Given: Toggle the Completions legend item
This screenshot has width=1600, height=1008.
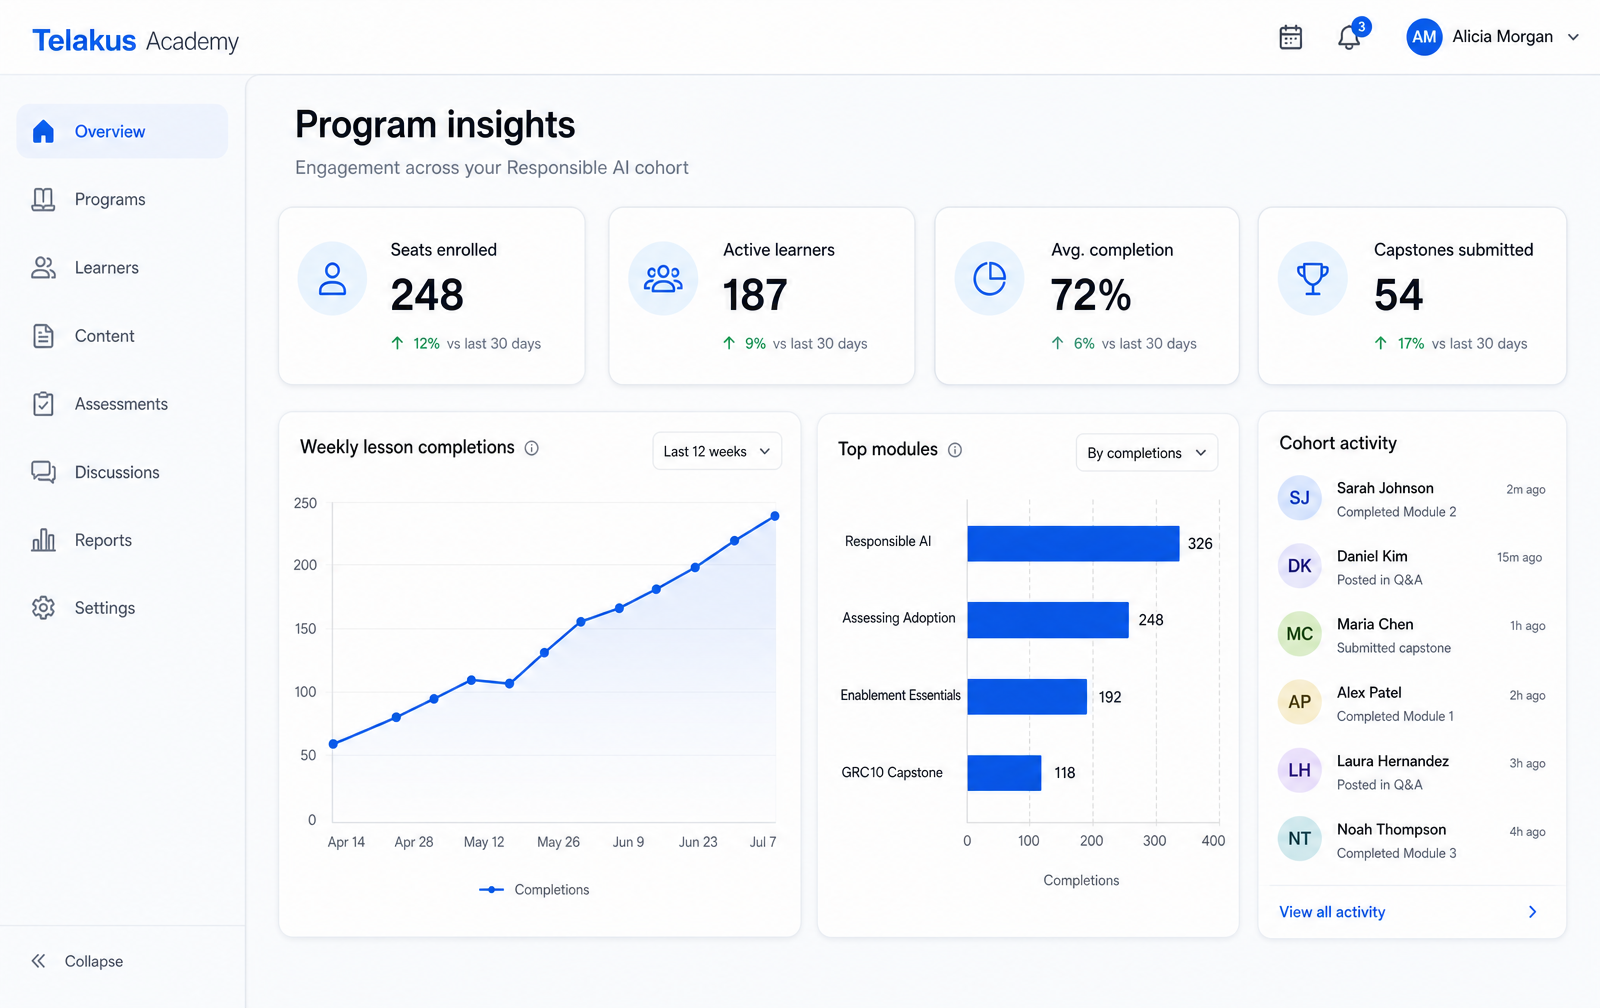Looking at the screenshot, I should (534, 889).
